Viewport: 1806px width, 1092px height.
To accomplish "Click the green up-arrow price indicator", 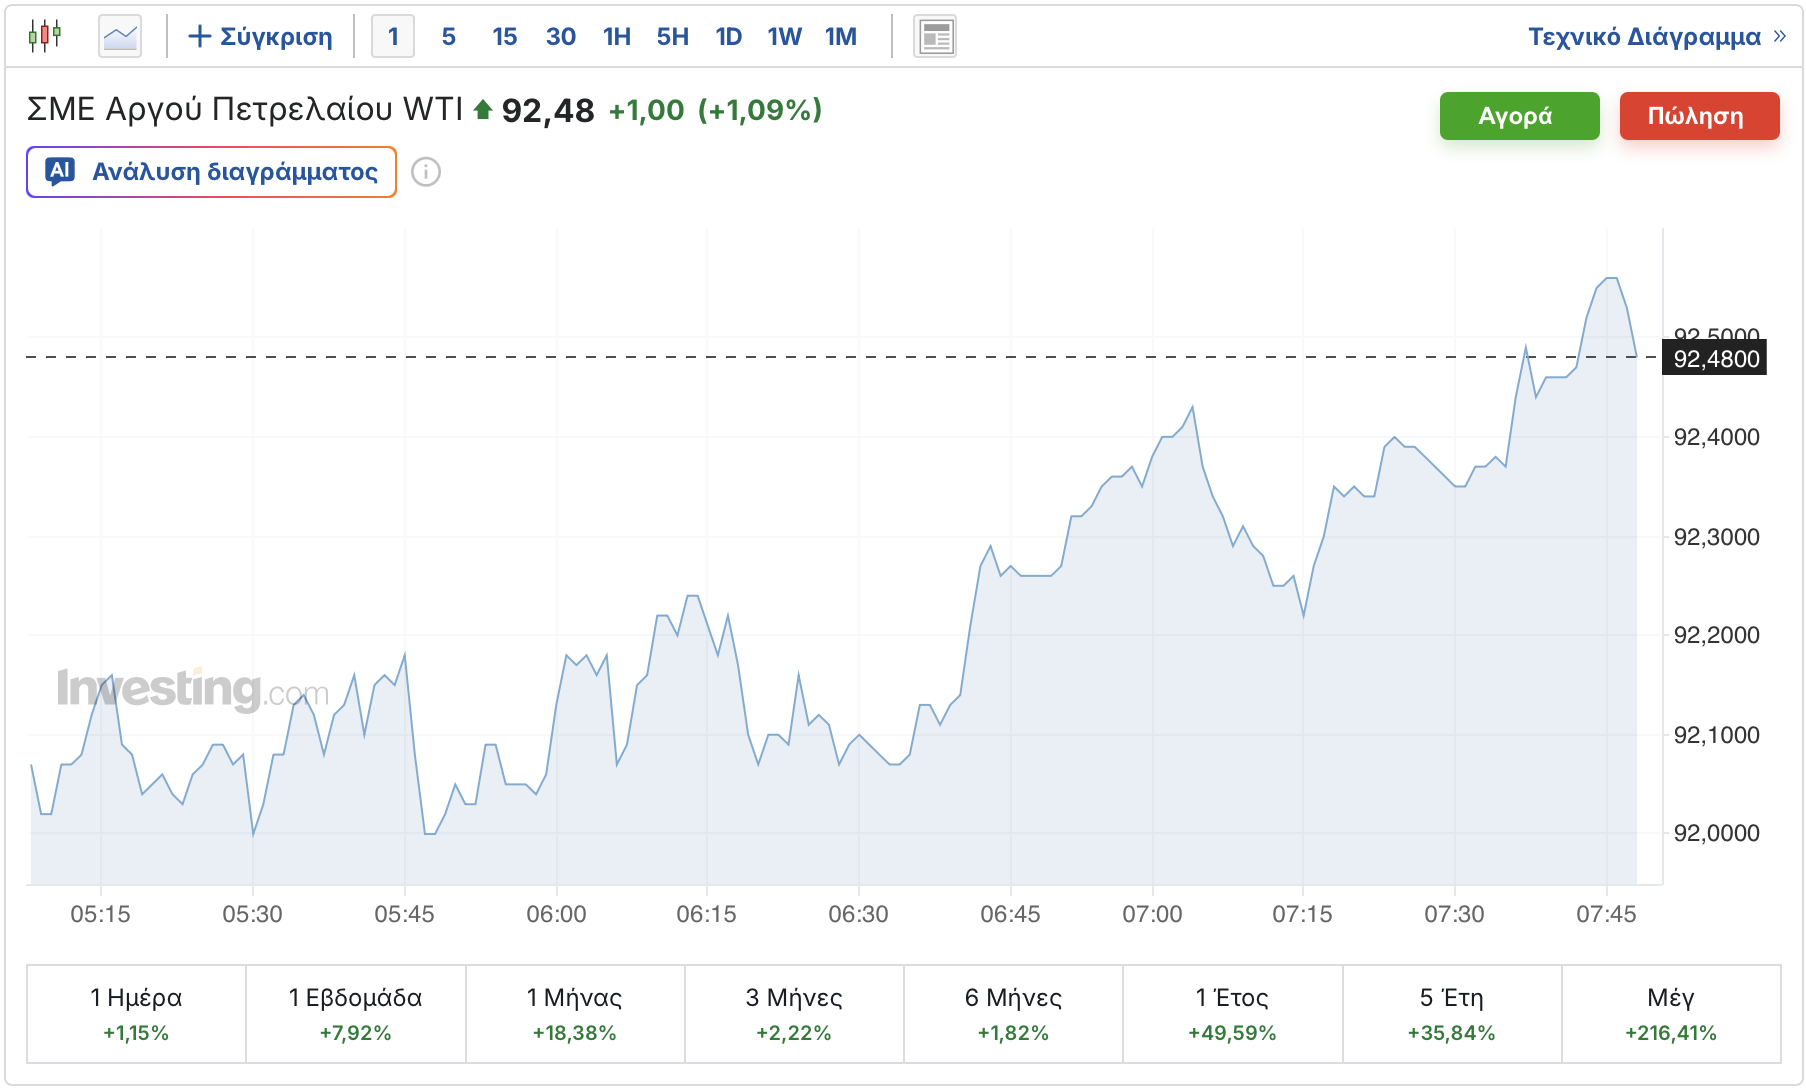I will tap(483, 109).
